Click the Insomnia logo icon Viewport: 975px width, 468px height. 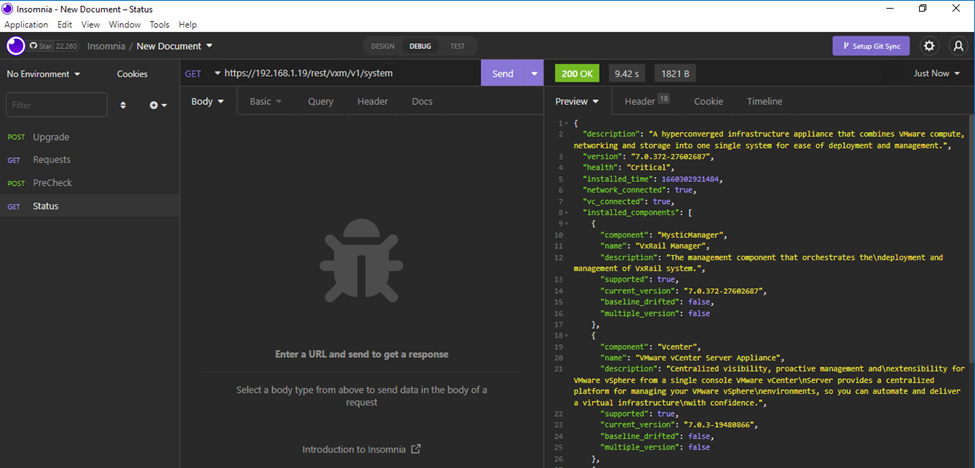point(15,46)
